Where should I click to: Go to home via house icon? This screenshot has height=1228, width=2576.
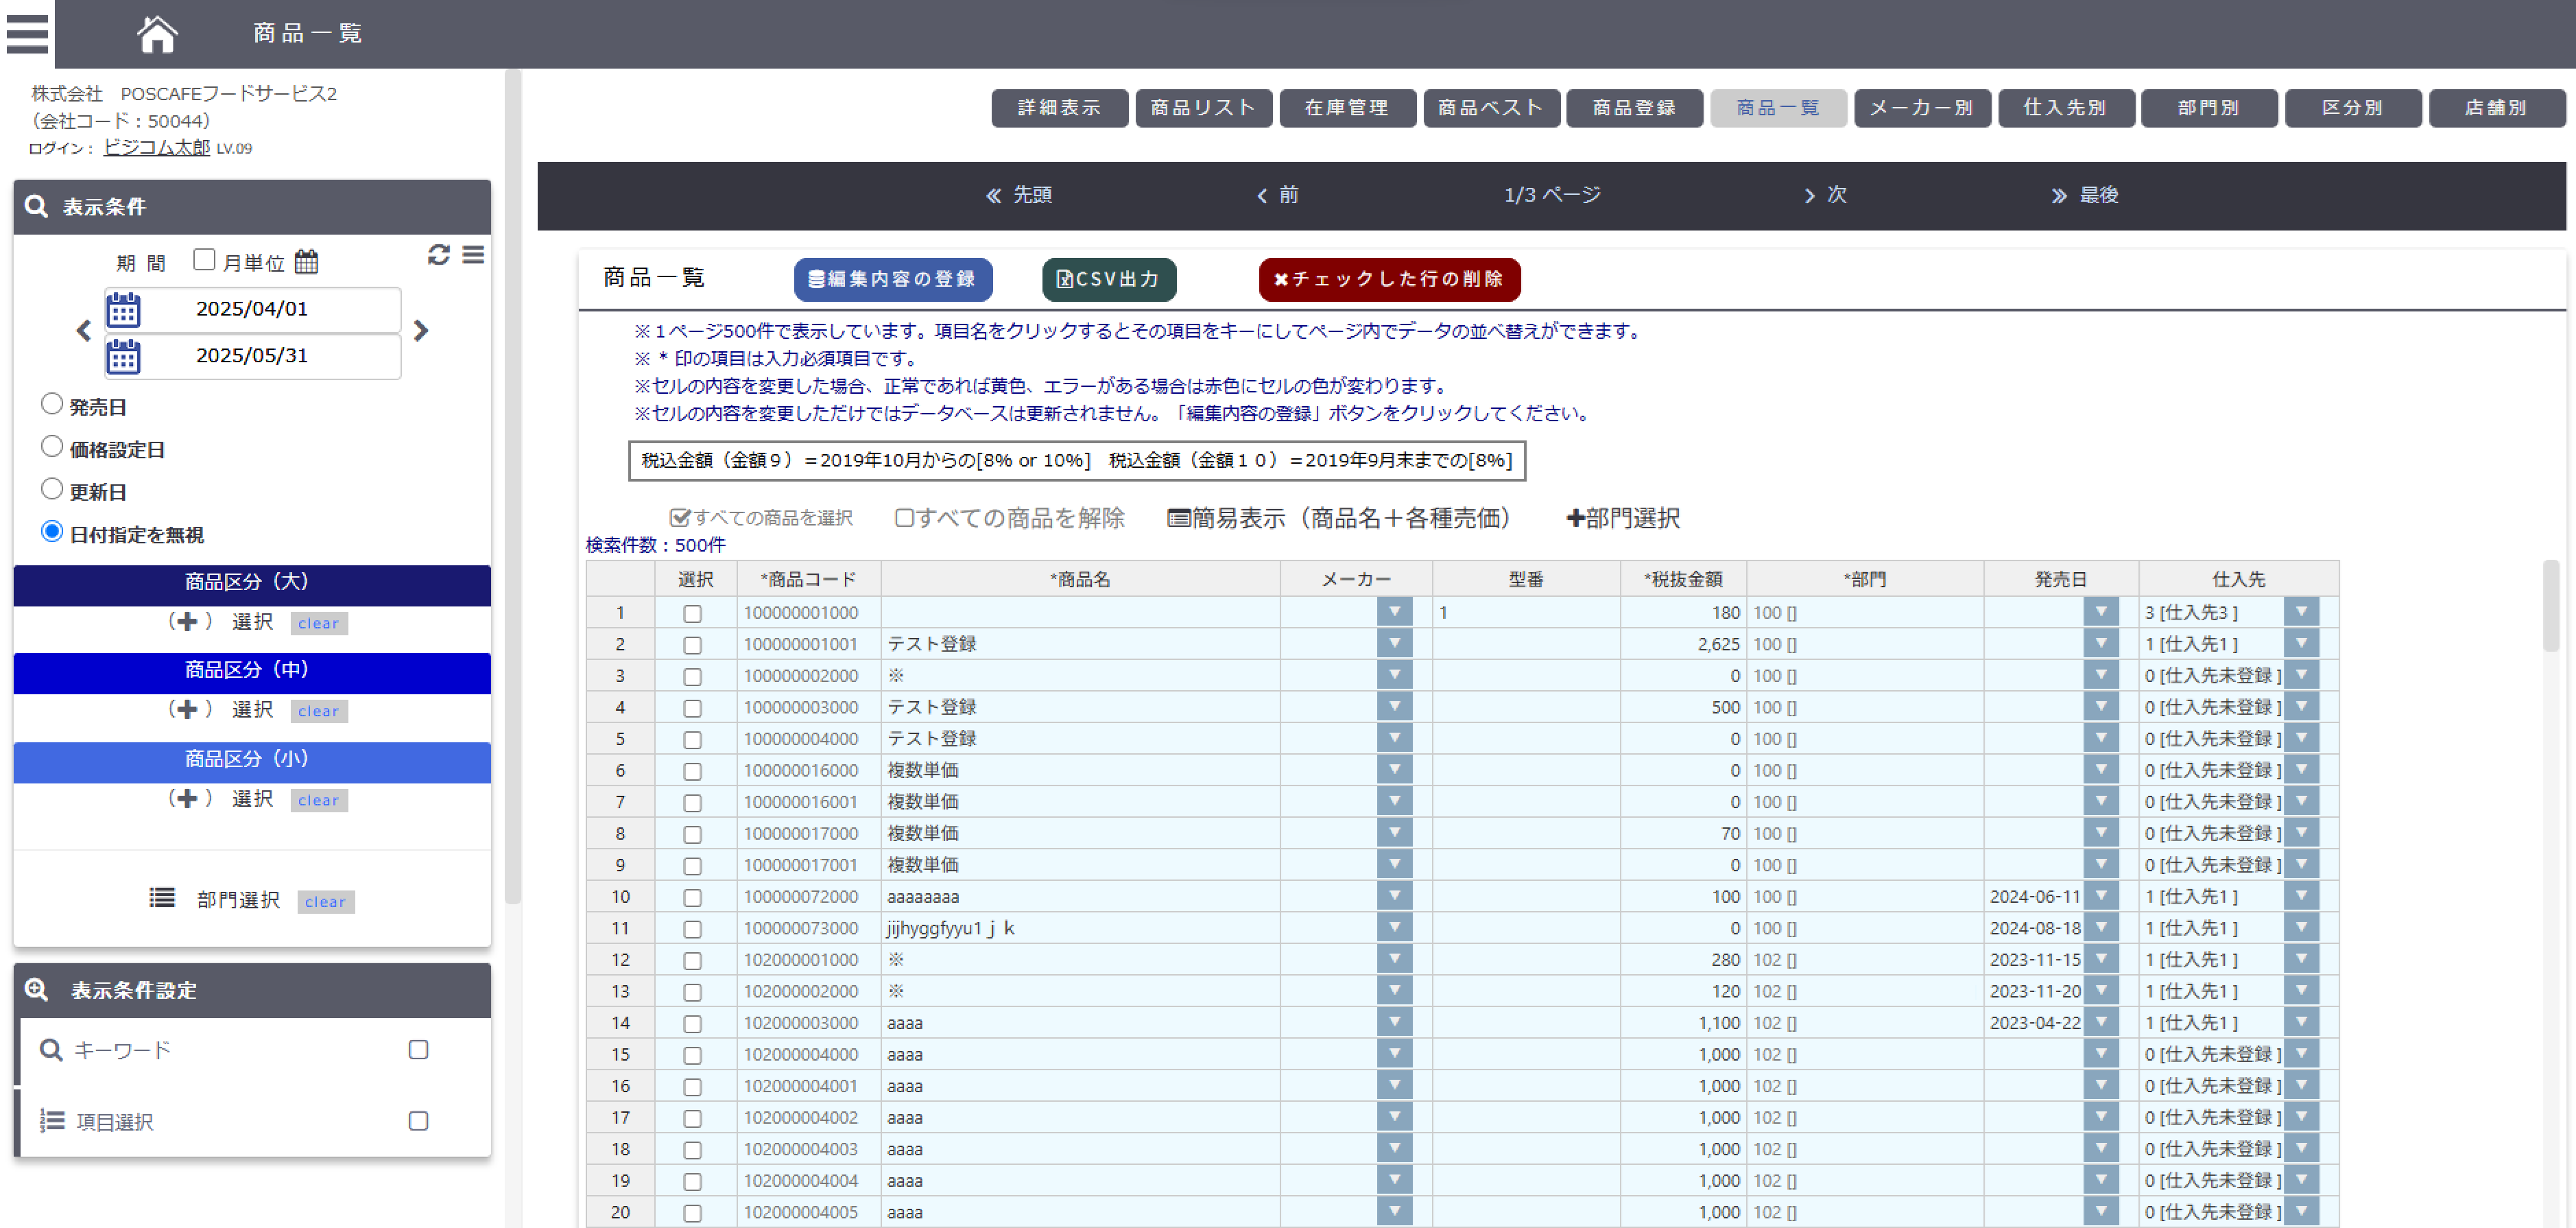tap(157, 33)
